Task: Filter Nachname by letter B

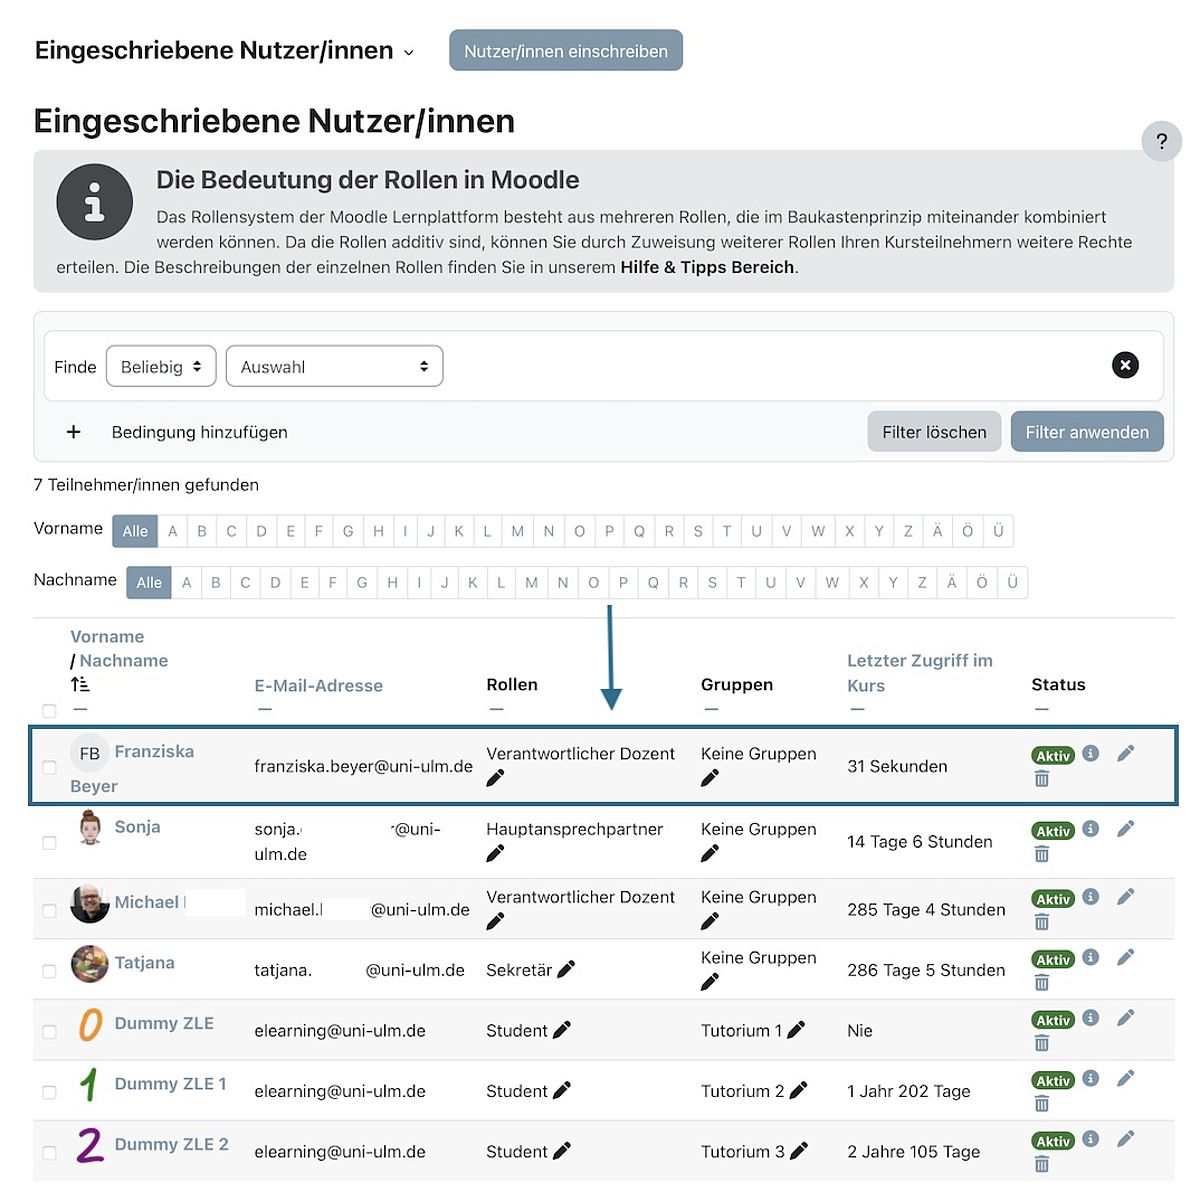Action: (x=215, y=583)
